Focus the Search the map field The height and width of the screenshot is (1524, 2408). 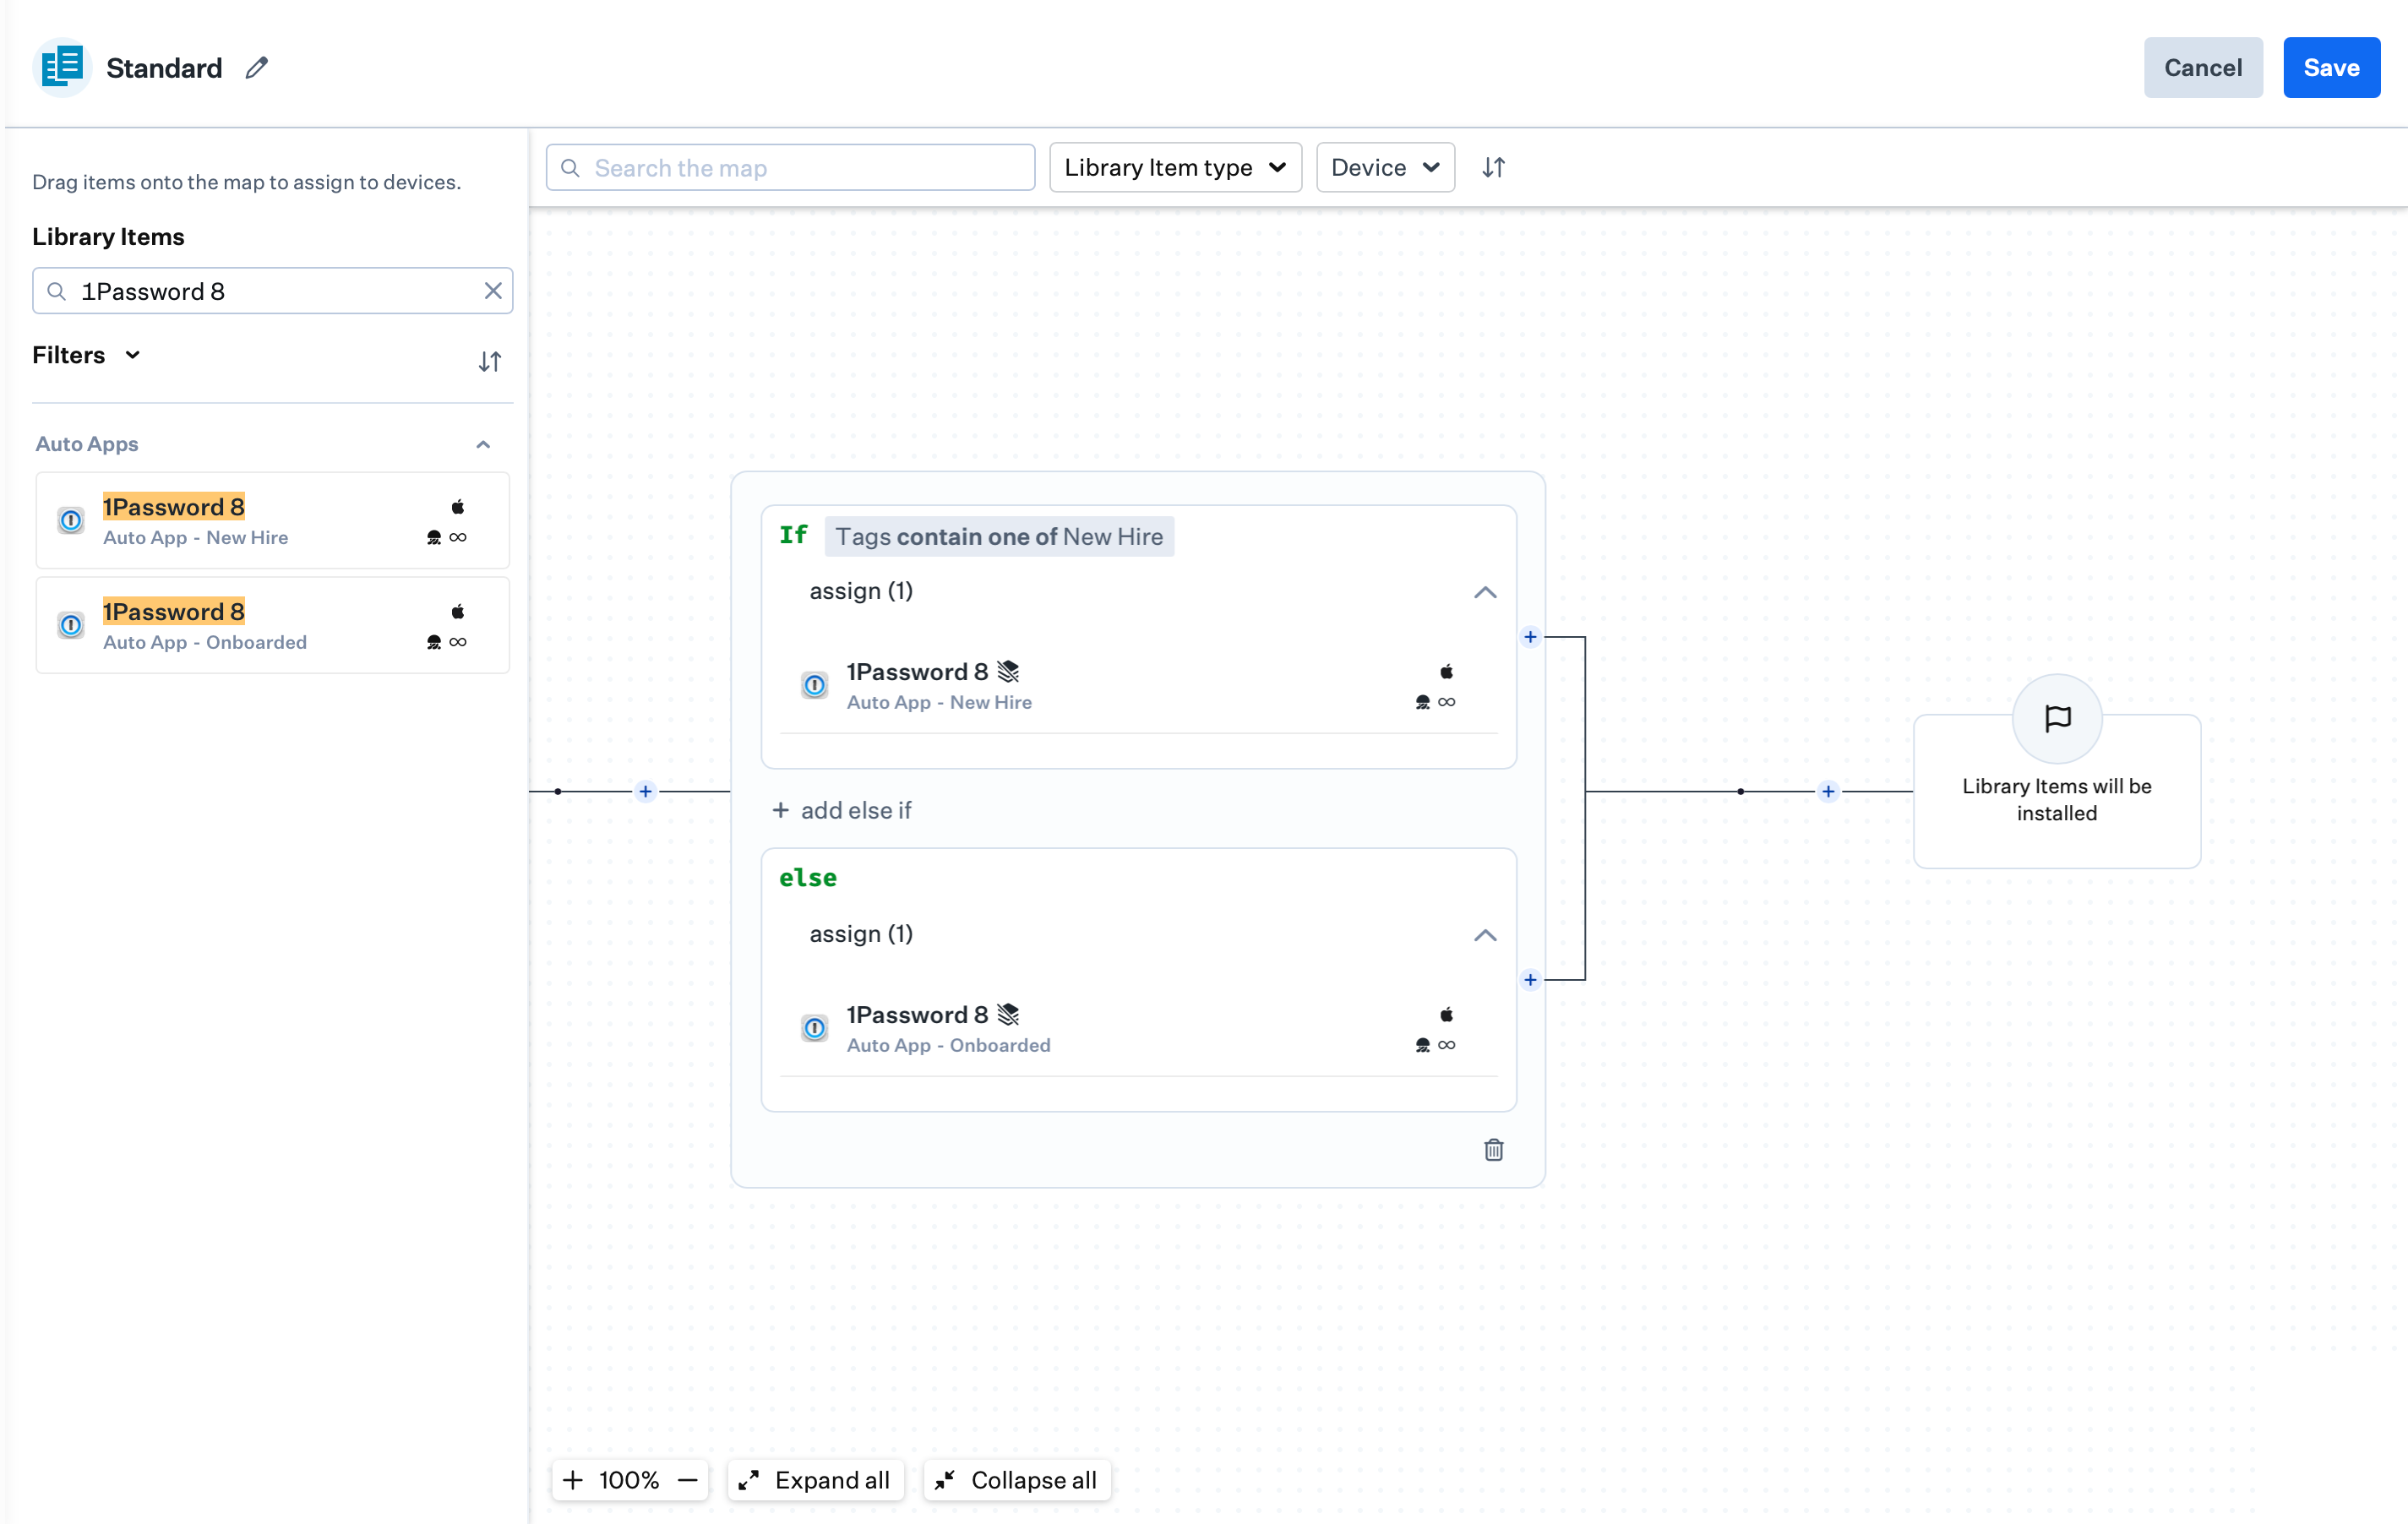point(790,167)
